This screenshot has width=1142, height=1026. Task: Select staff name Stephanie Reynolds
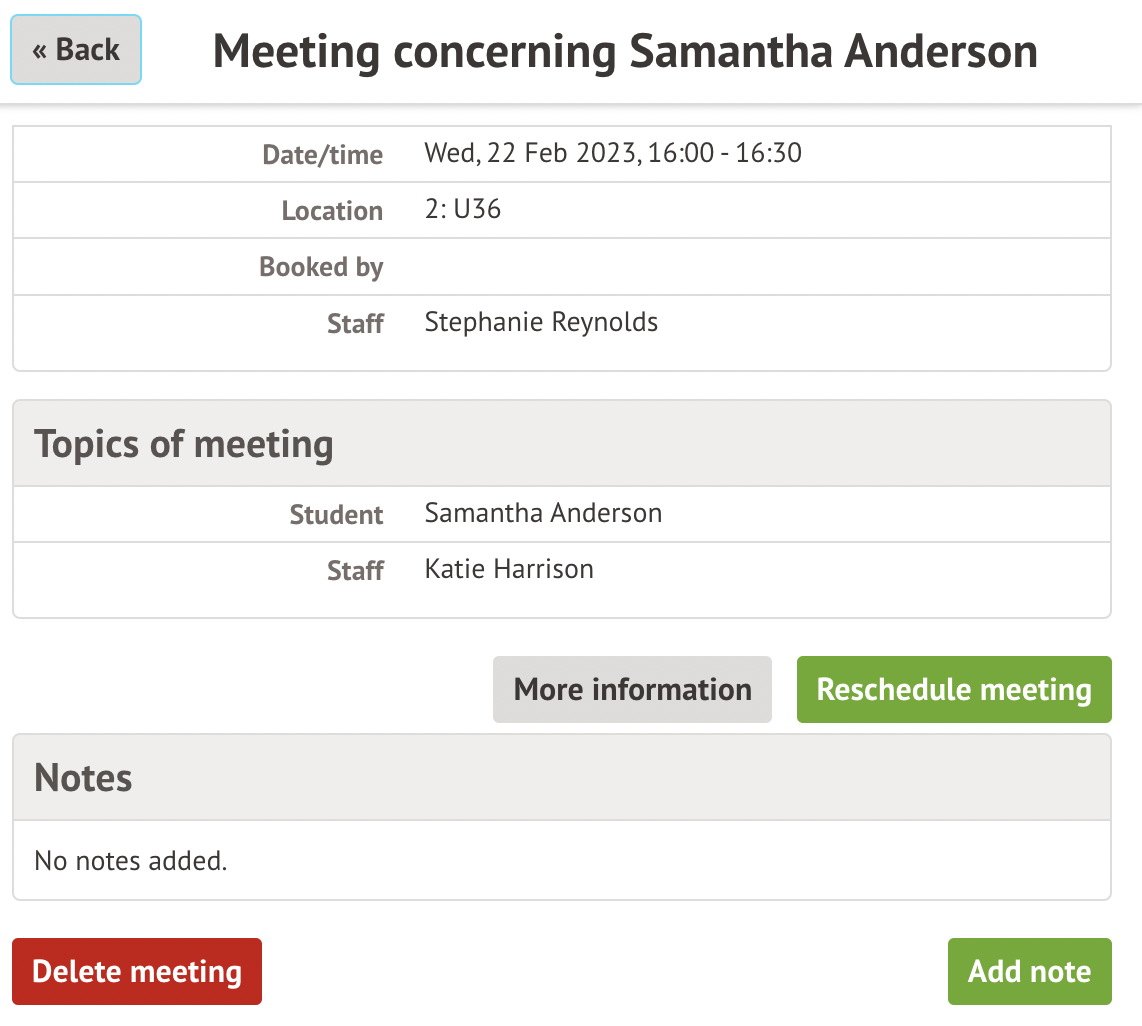click(x=541, y=322)
